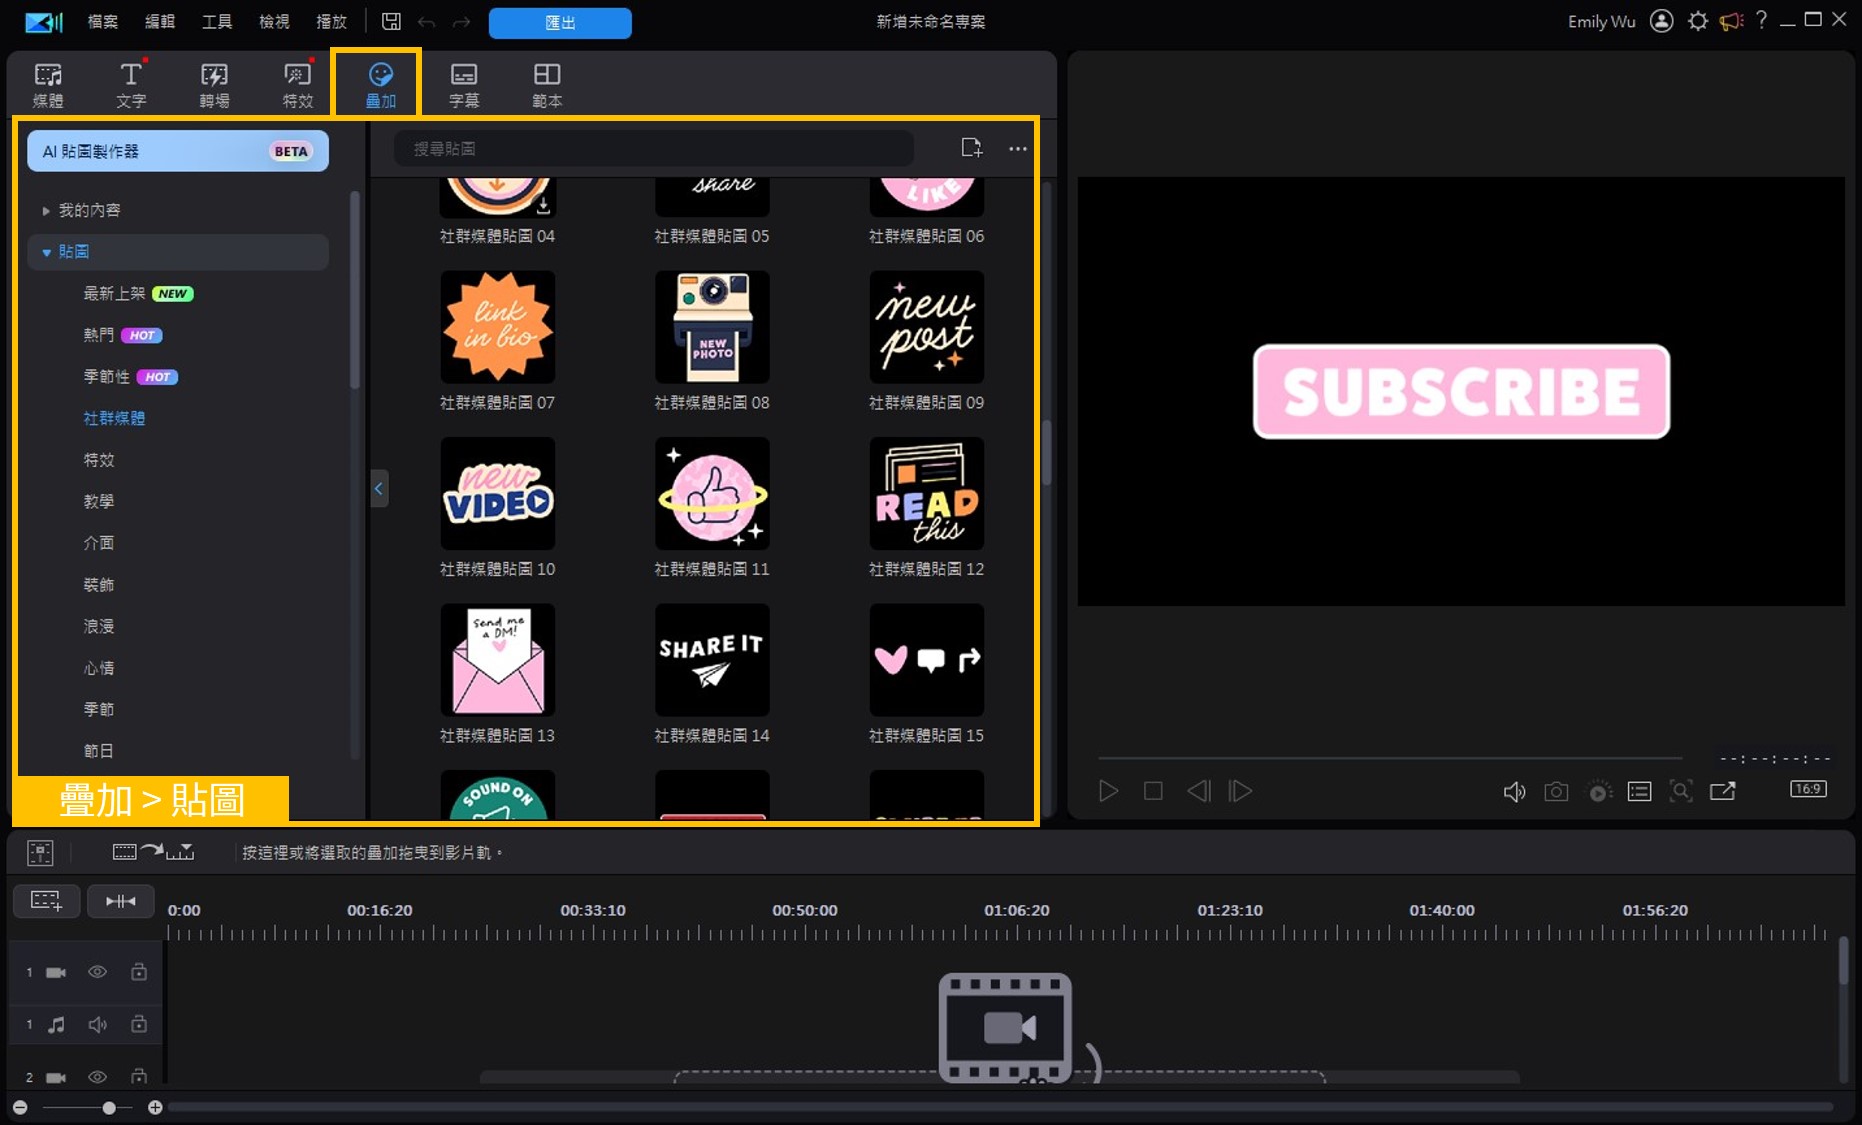Select the 節日 category
Image resolution: width=1862 pixels, height=1125 pixels.
pos(99,751)
